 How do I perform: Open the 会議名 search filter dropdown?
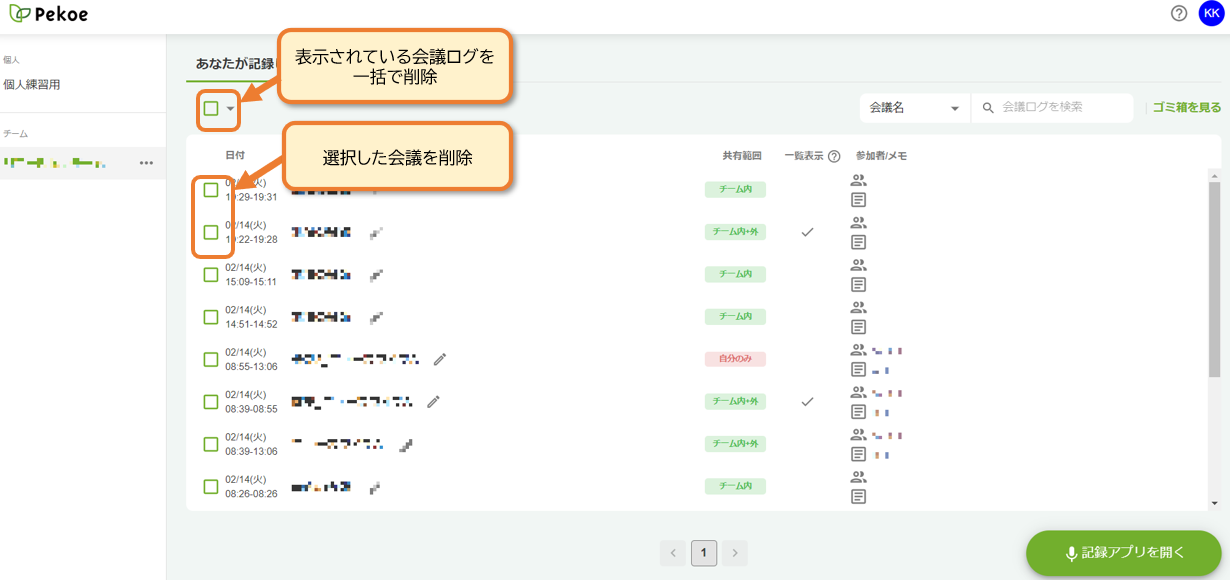(914, 108)
